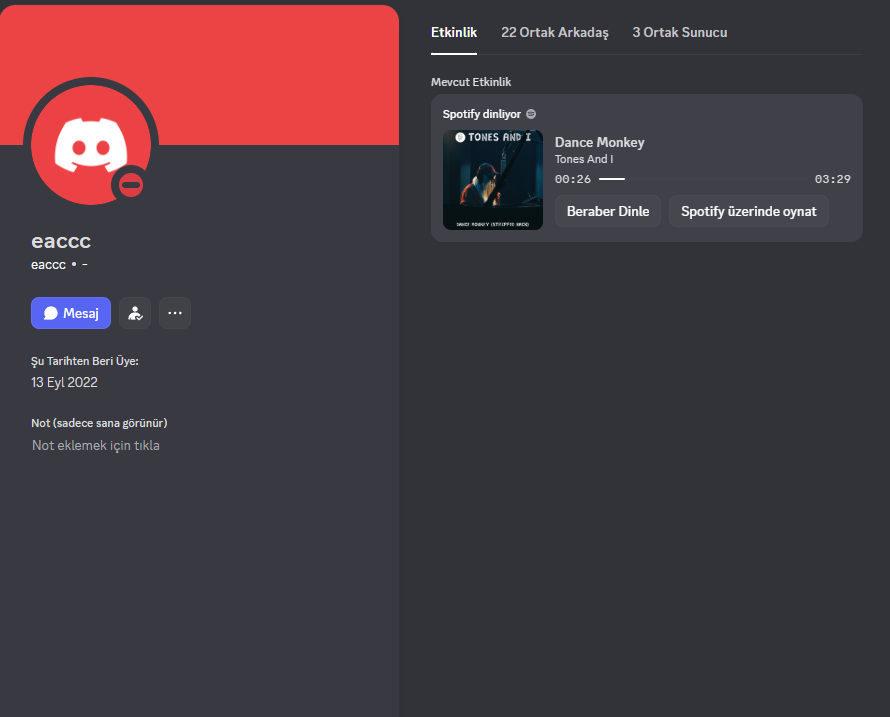890x717 pixels.
Task: Click the friend status icon button
Action: [x=135, y=313]
